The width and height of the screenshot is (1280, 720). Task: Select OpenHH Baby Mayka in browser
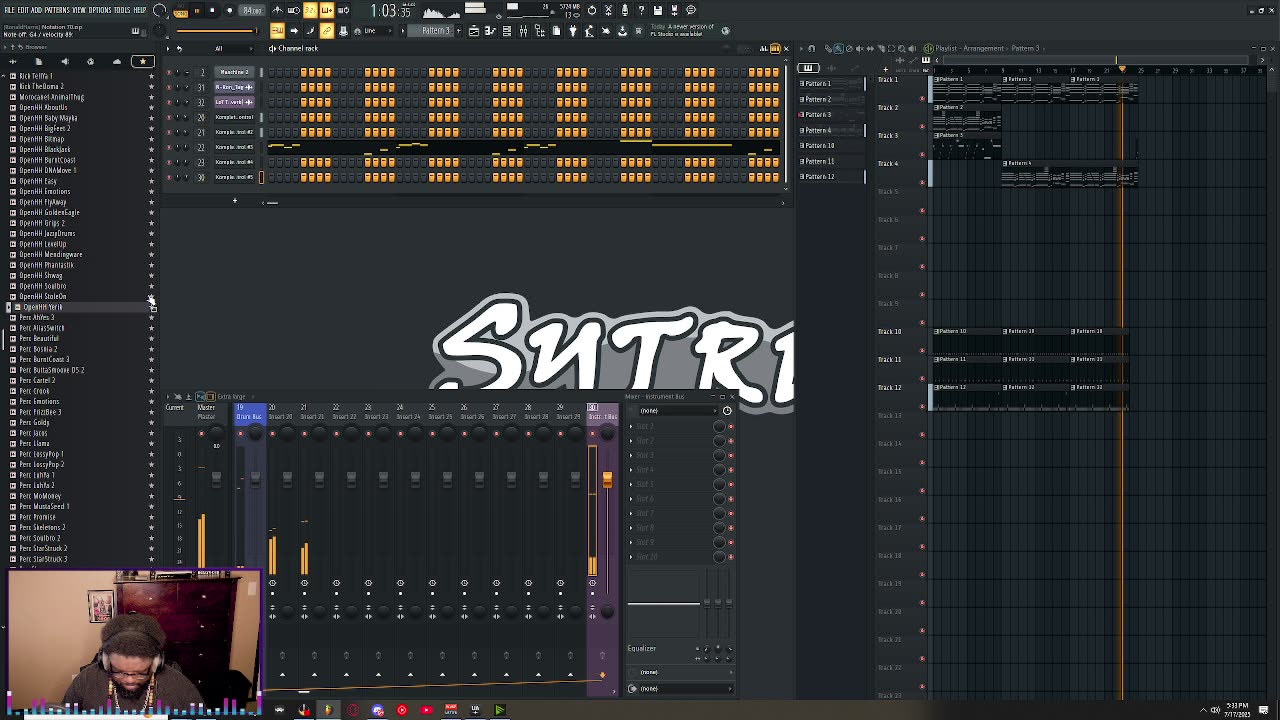(x=48, y=118)
